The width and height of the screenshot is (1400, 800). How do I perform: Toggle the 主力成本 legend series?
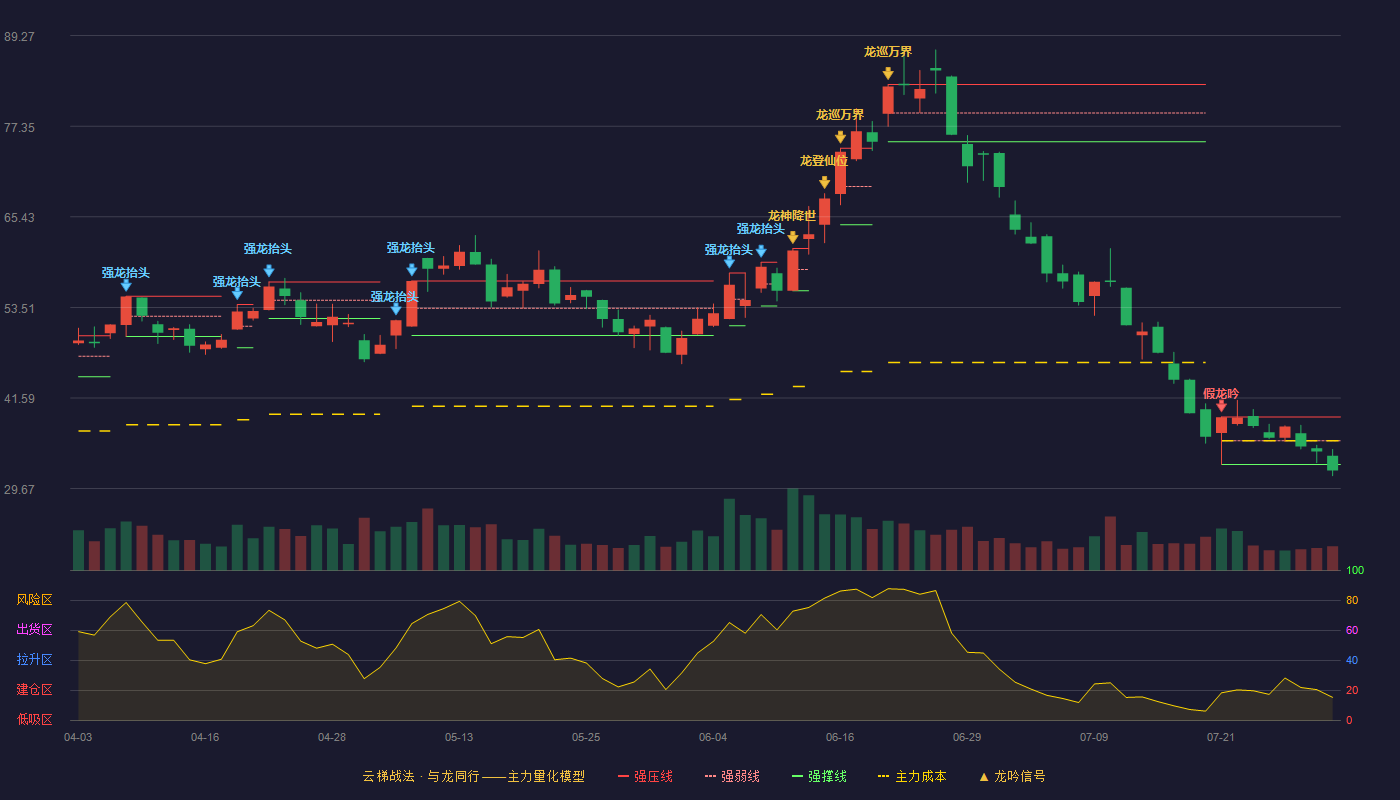tap(912, 776)
